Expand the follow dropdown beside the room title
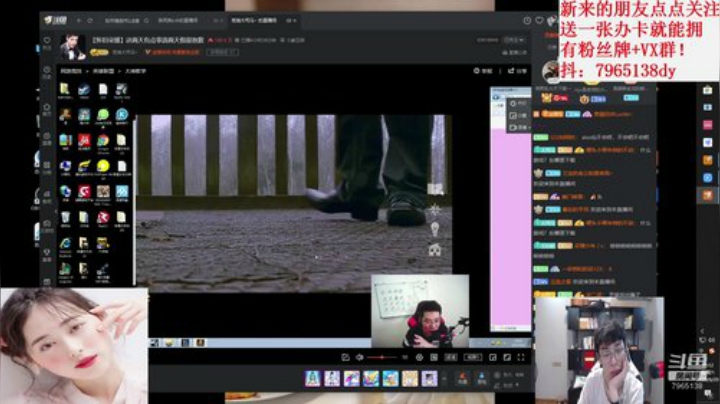Screen dimensions: 720x404 pyautogui.click(x=514, y=40)
